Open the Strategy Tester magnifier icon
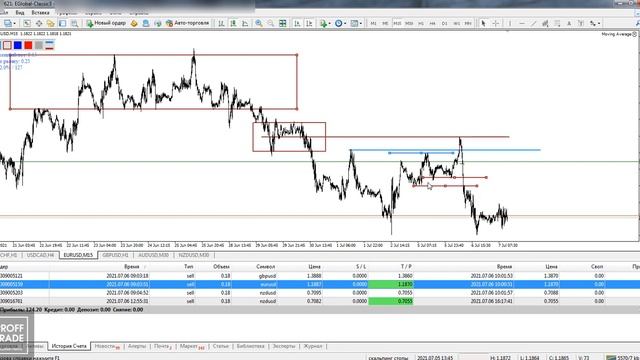Image resolution: width=640 pixels, height=360 pixels. pyautogui.click(x=74, y=23)
